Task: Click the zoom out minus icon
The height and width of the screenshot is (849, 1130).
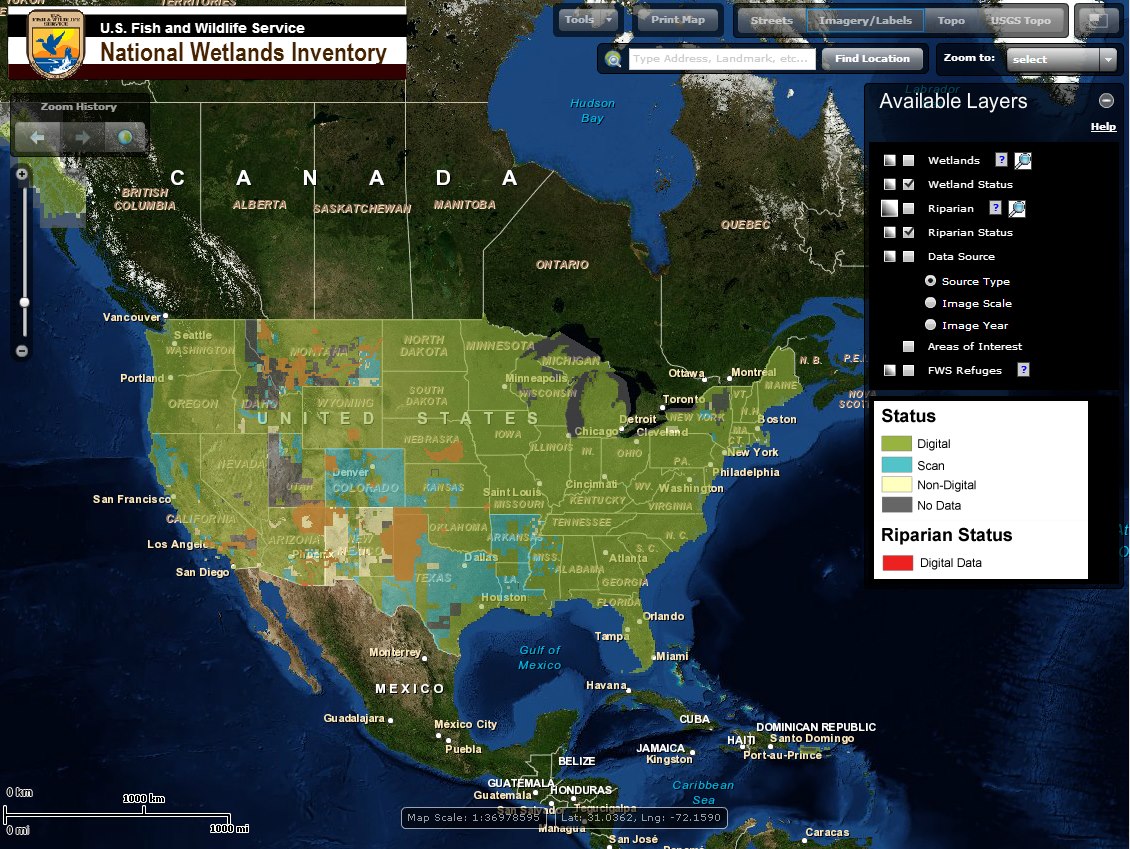Action: click(22, 351)
